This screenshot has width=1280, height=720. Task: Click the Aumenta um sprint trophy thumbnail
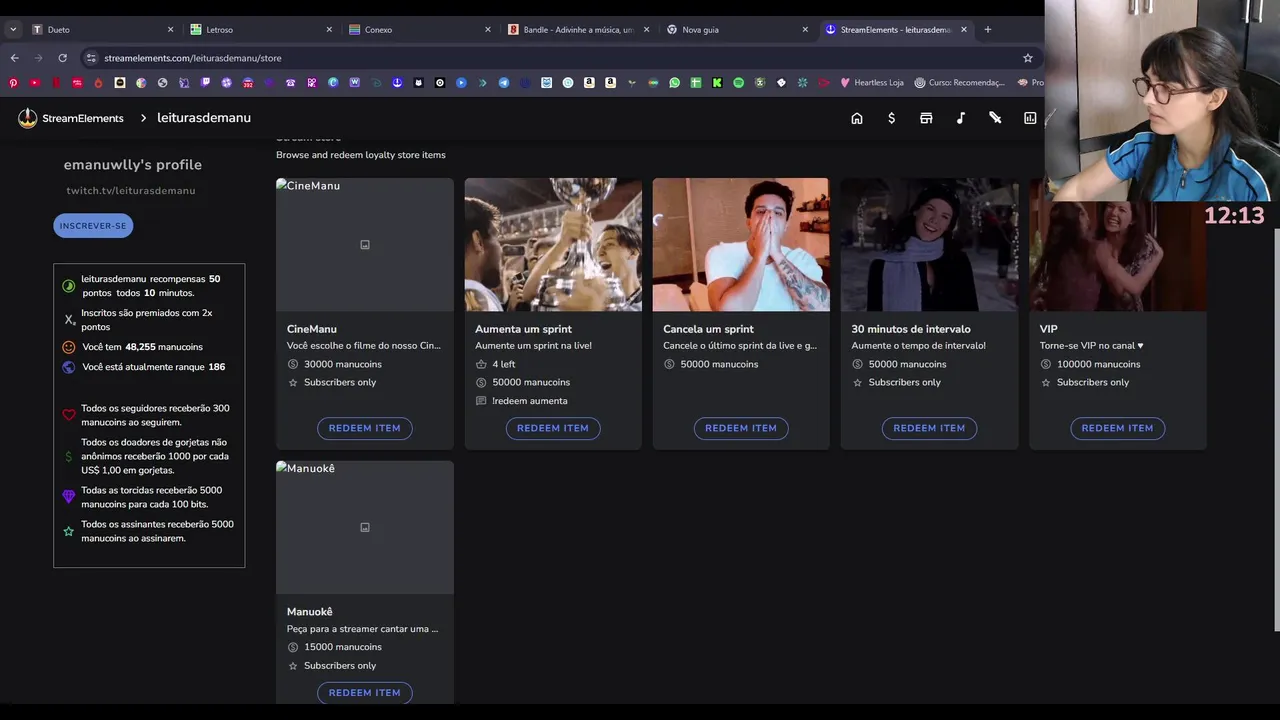pyautogui.click(x=553, y=245)
